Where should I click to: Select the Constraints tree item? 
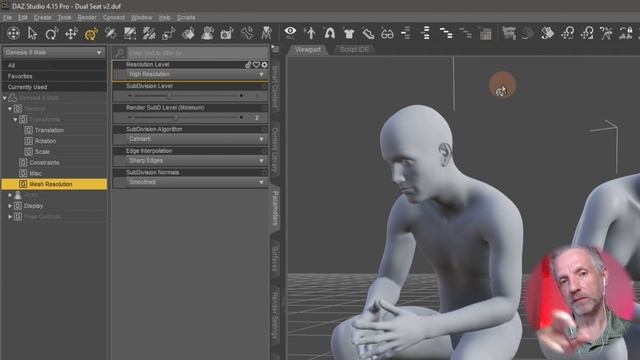(x=44, y=162)
